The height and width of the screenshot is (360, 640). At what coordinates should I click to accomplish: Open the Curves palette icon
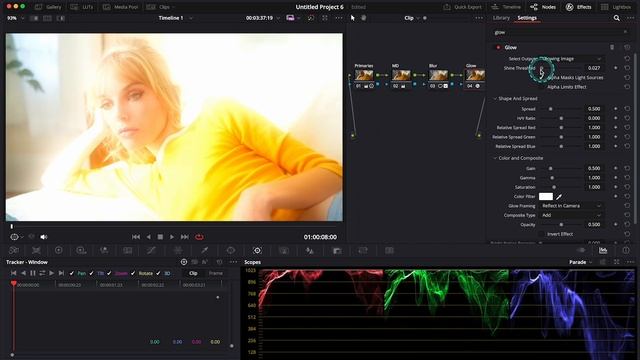(x=151, y=250)
